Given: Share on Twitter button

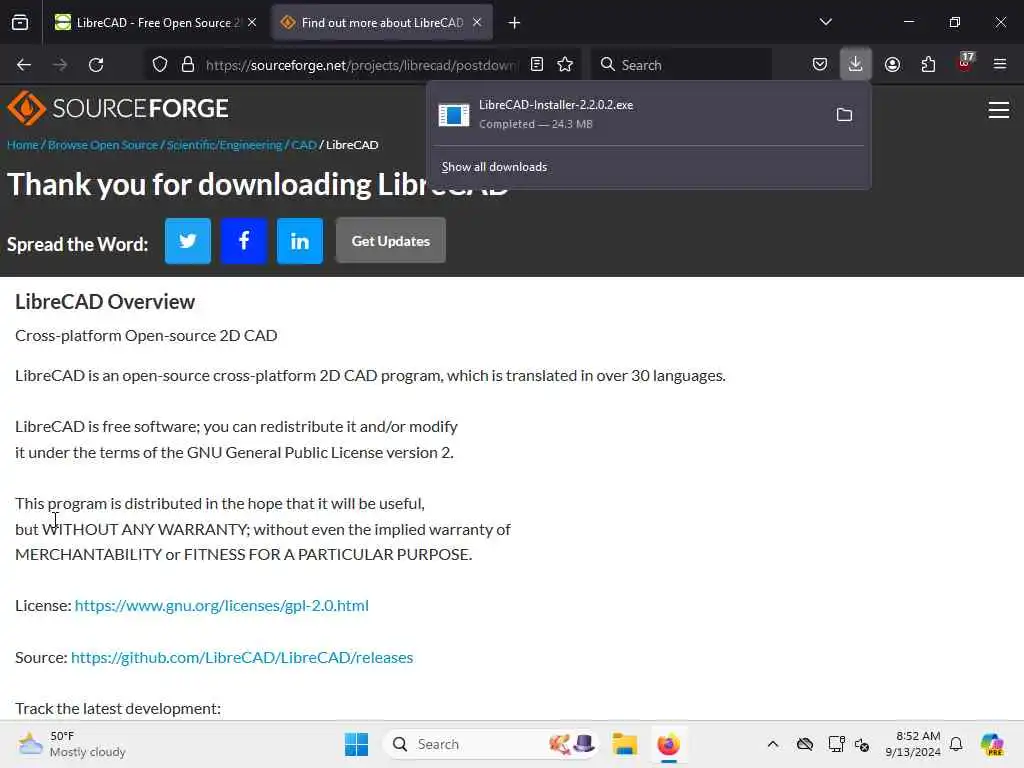Looking at the screenshot, I should coord(188,241).
